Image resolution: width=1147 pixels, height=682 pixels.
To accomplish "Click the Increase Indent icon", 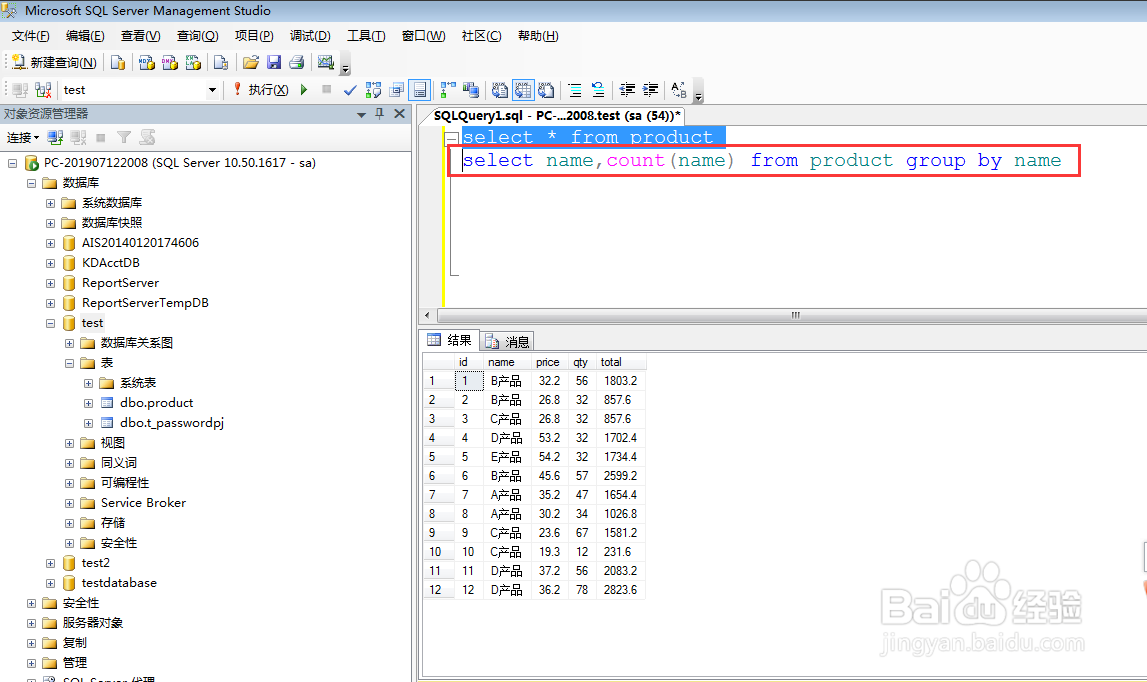I will (x=650, y=90).
